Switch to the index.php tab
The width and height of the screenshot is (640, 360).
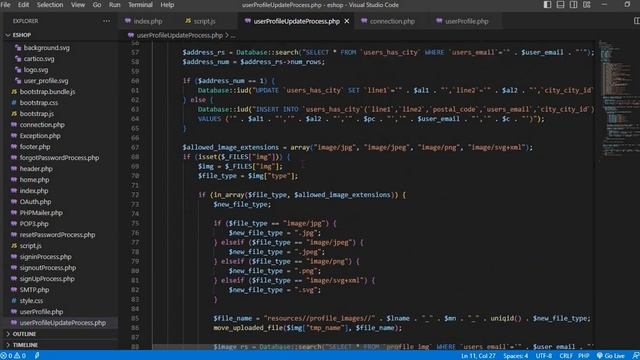click(x=148, y=21)
